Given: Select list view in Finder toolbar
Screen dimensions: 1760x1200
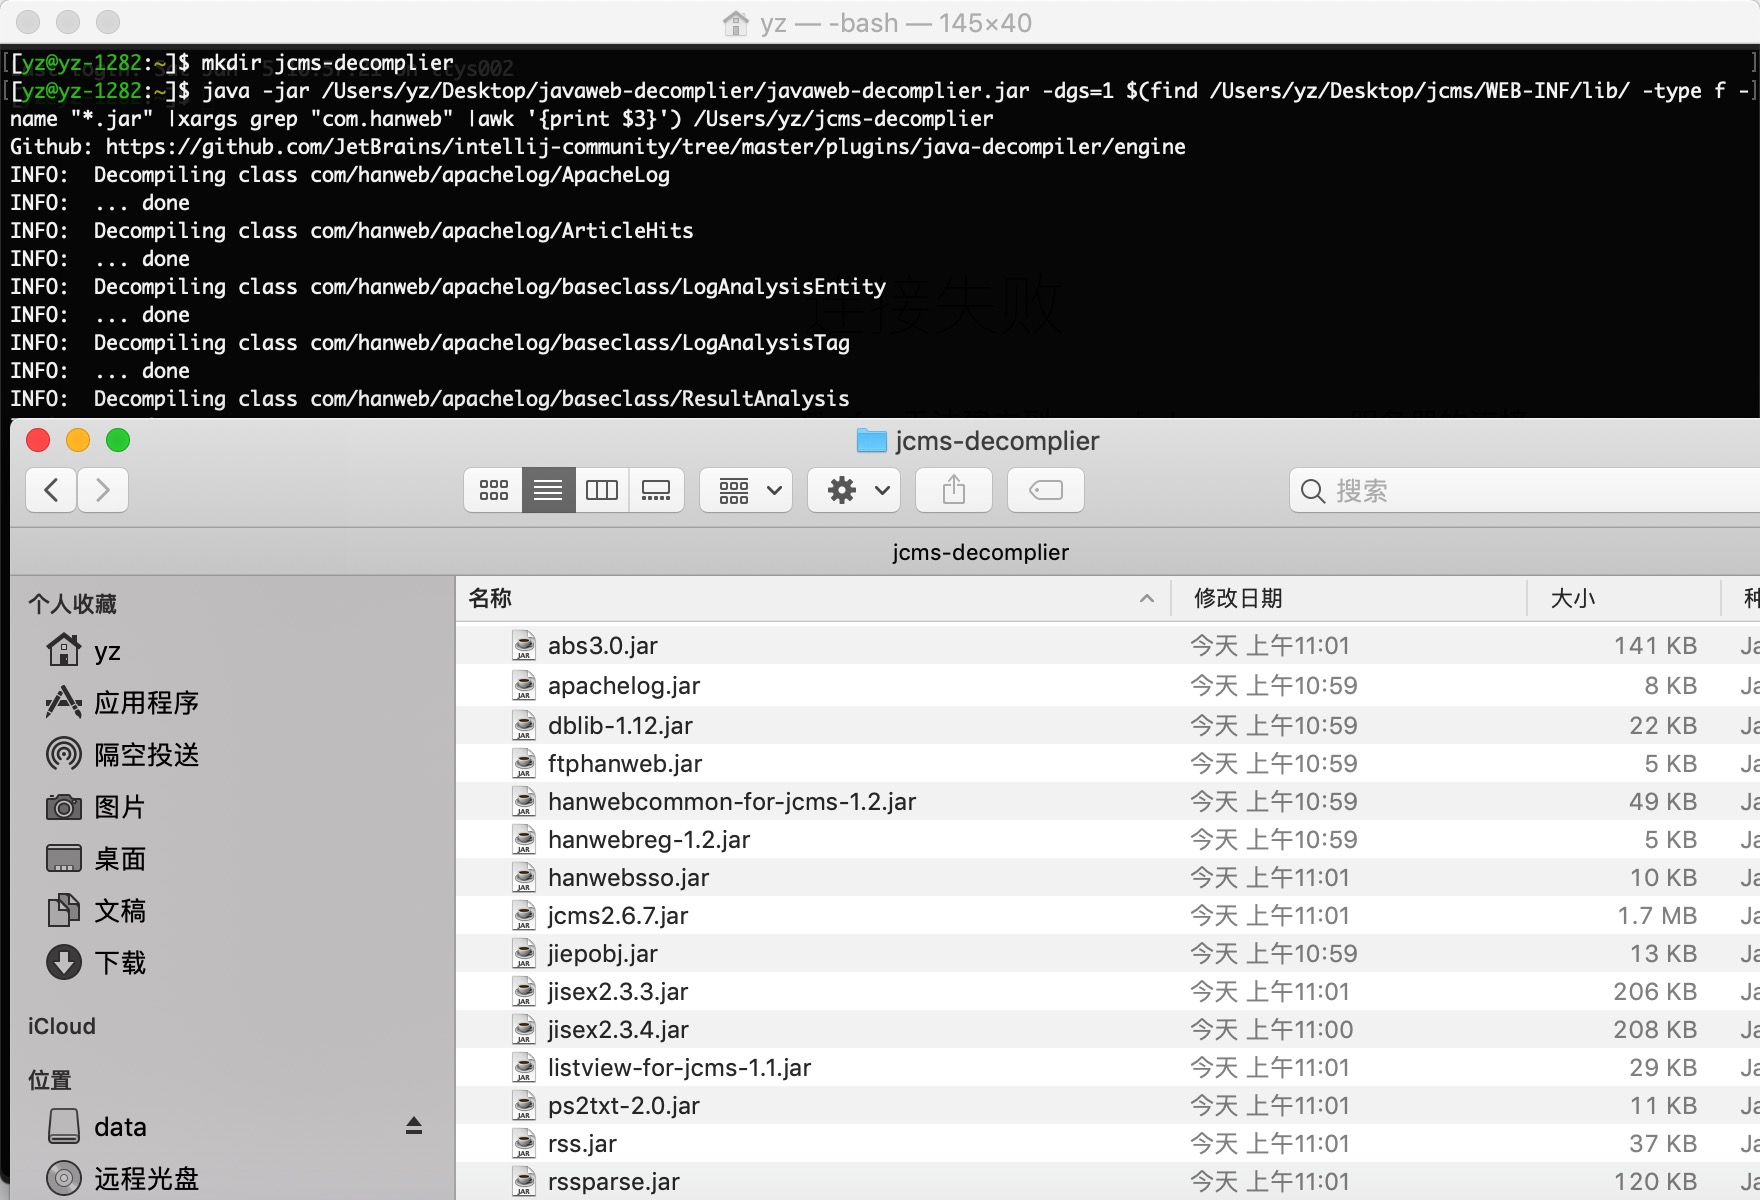Looking at the screenshot, I should (x=548, y=490).
